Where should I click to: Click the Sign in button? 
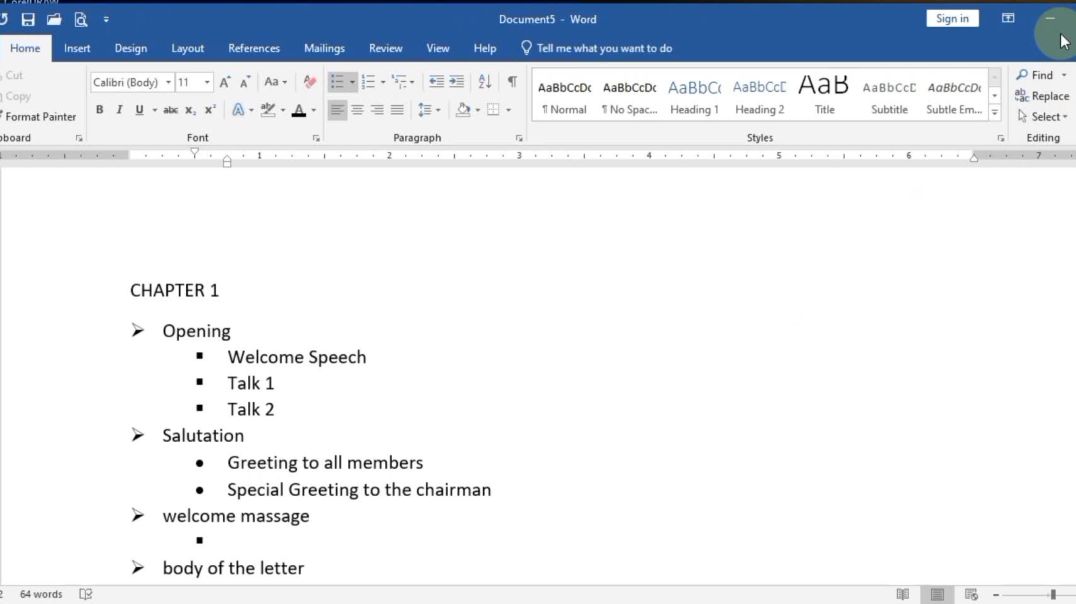pos(951,17)
